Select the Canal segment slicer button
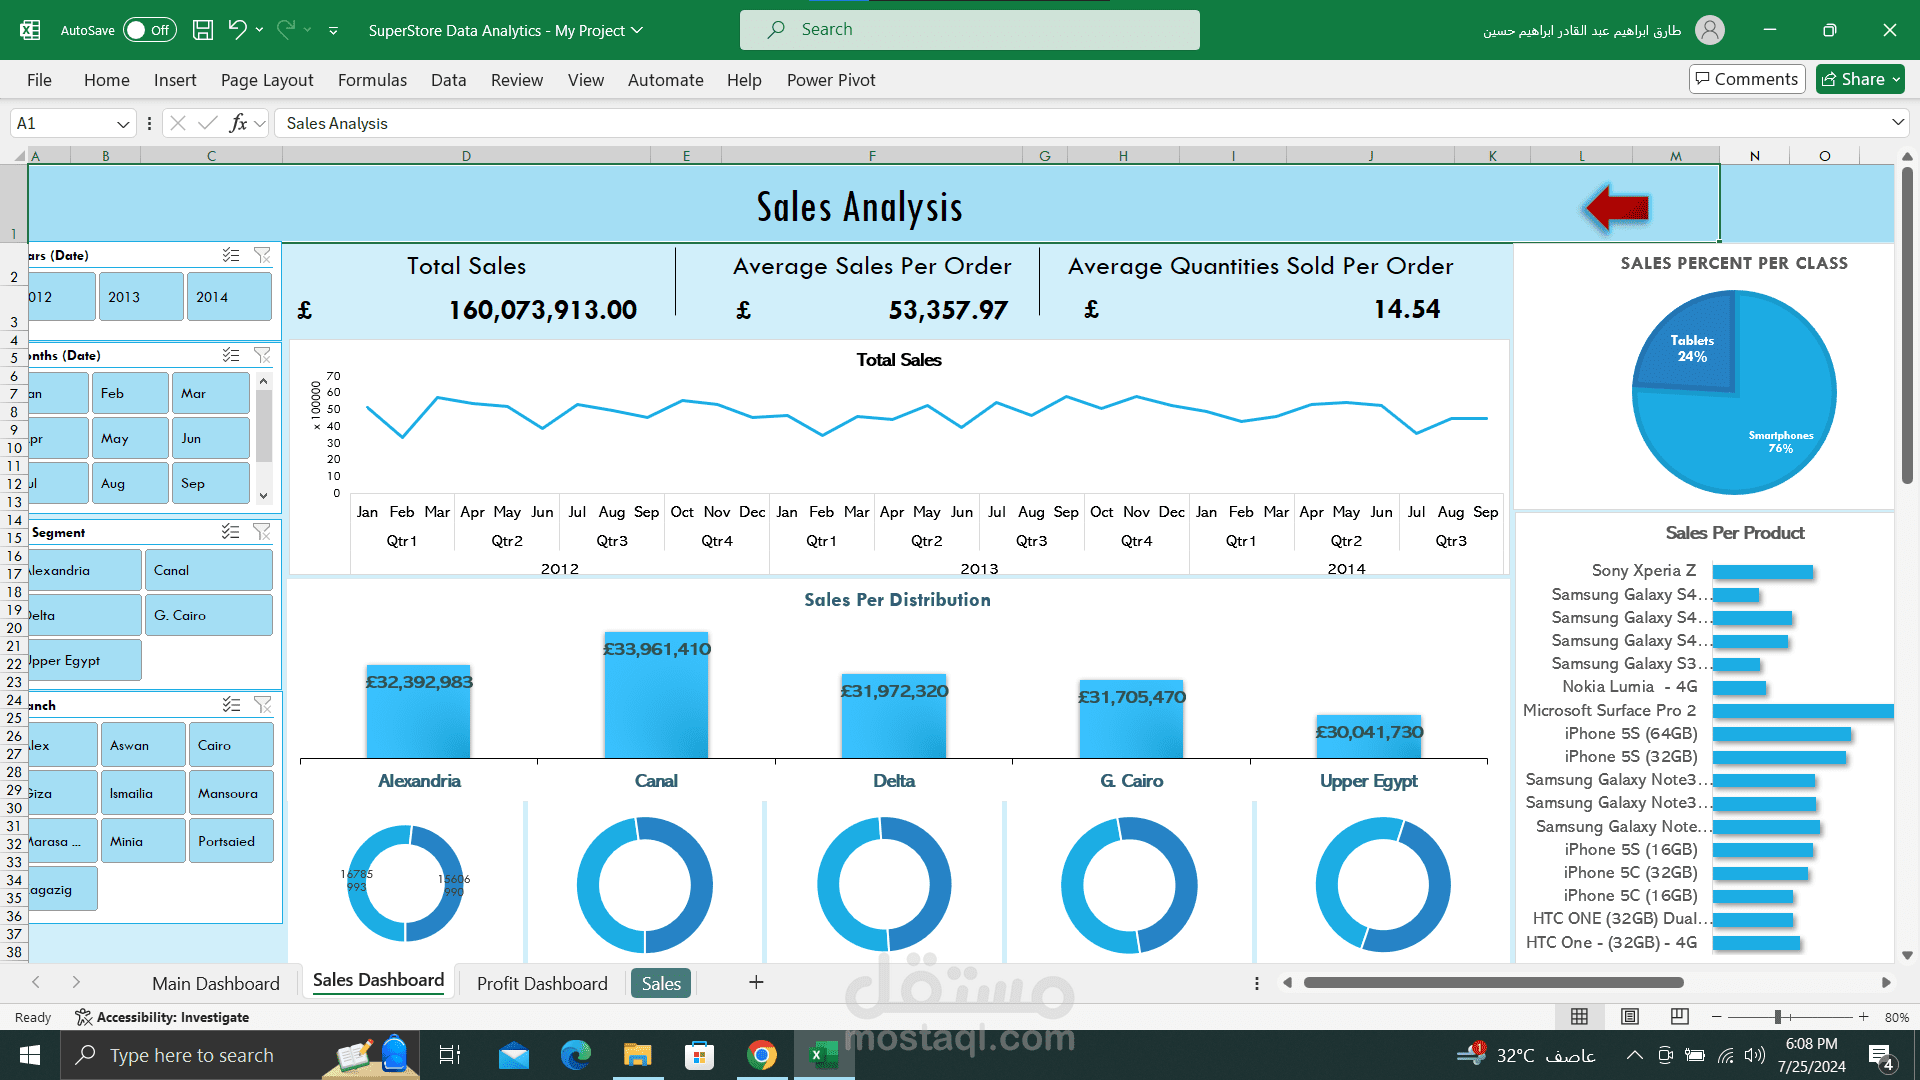Viewport: 1920px width, 1080px height. [208, 570]
